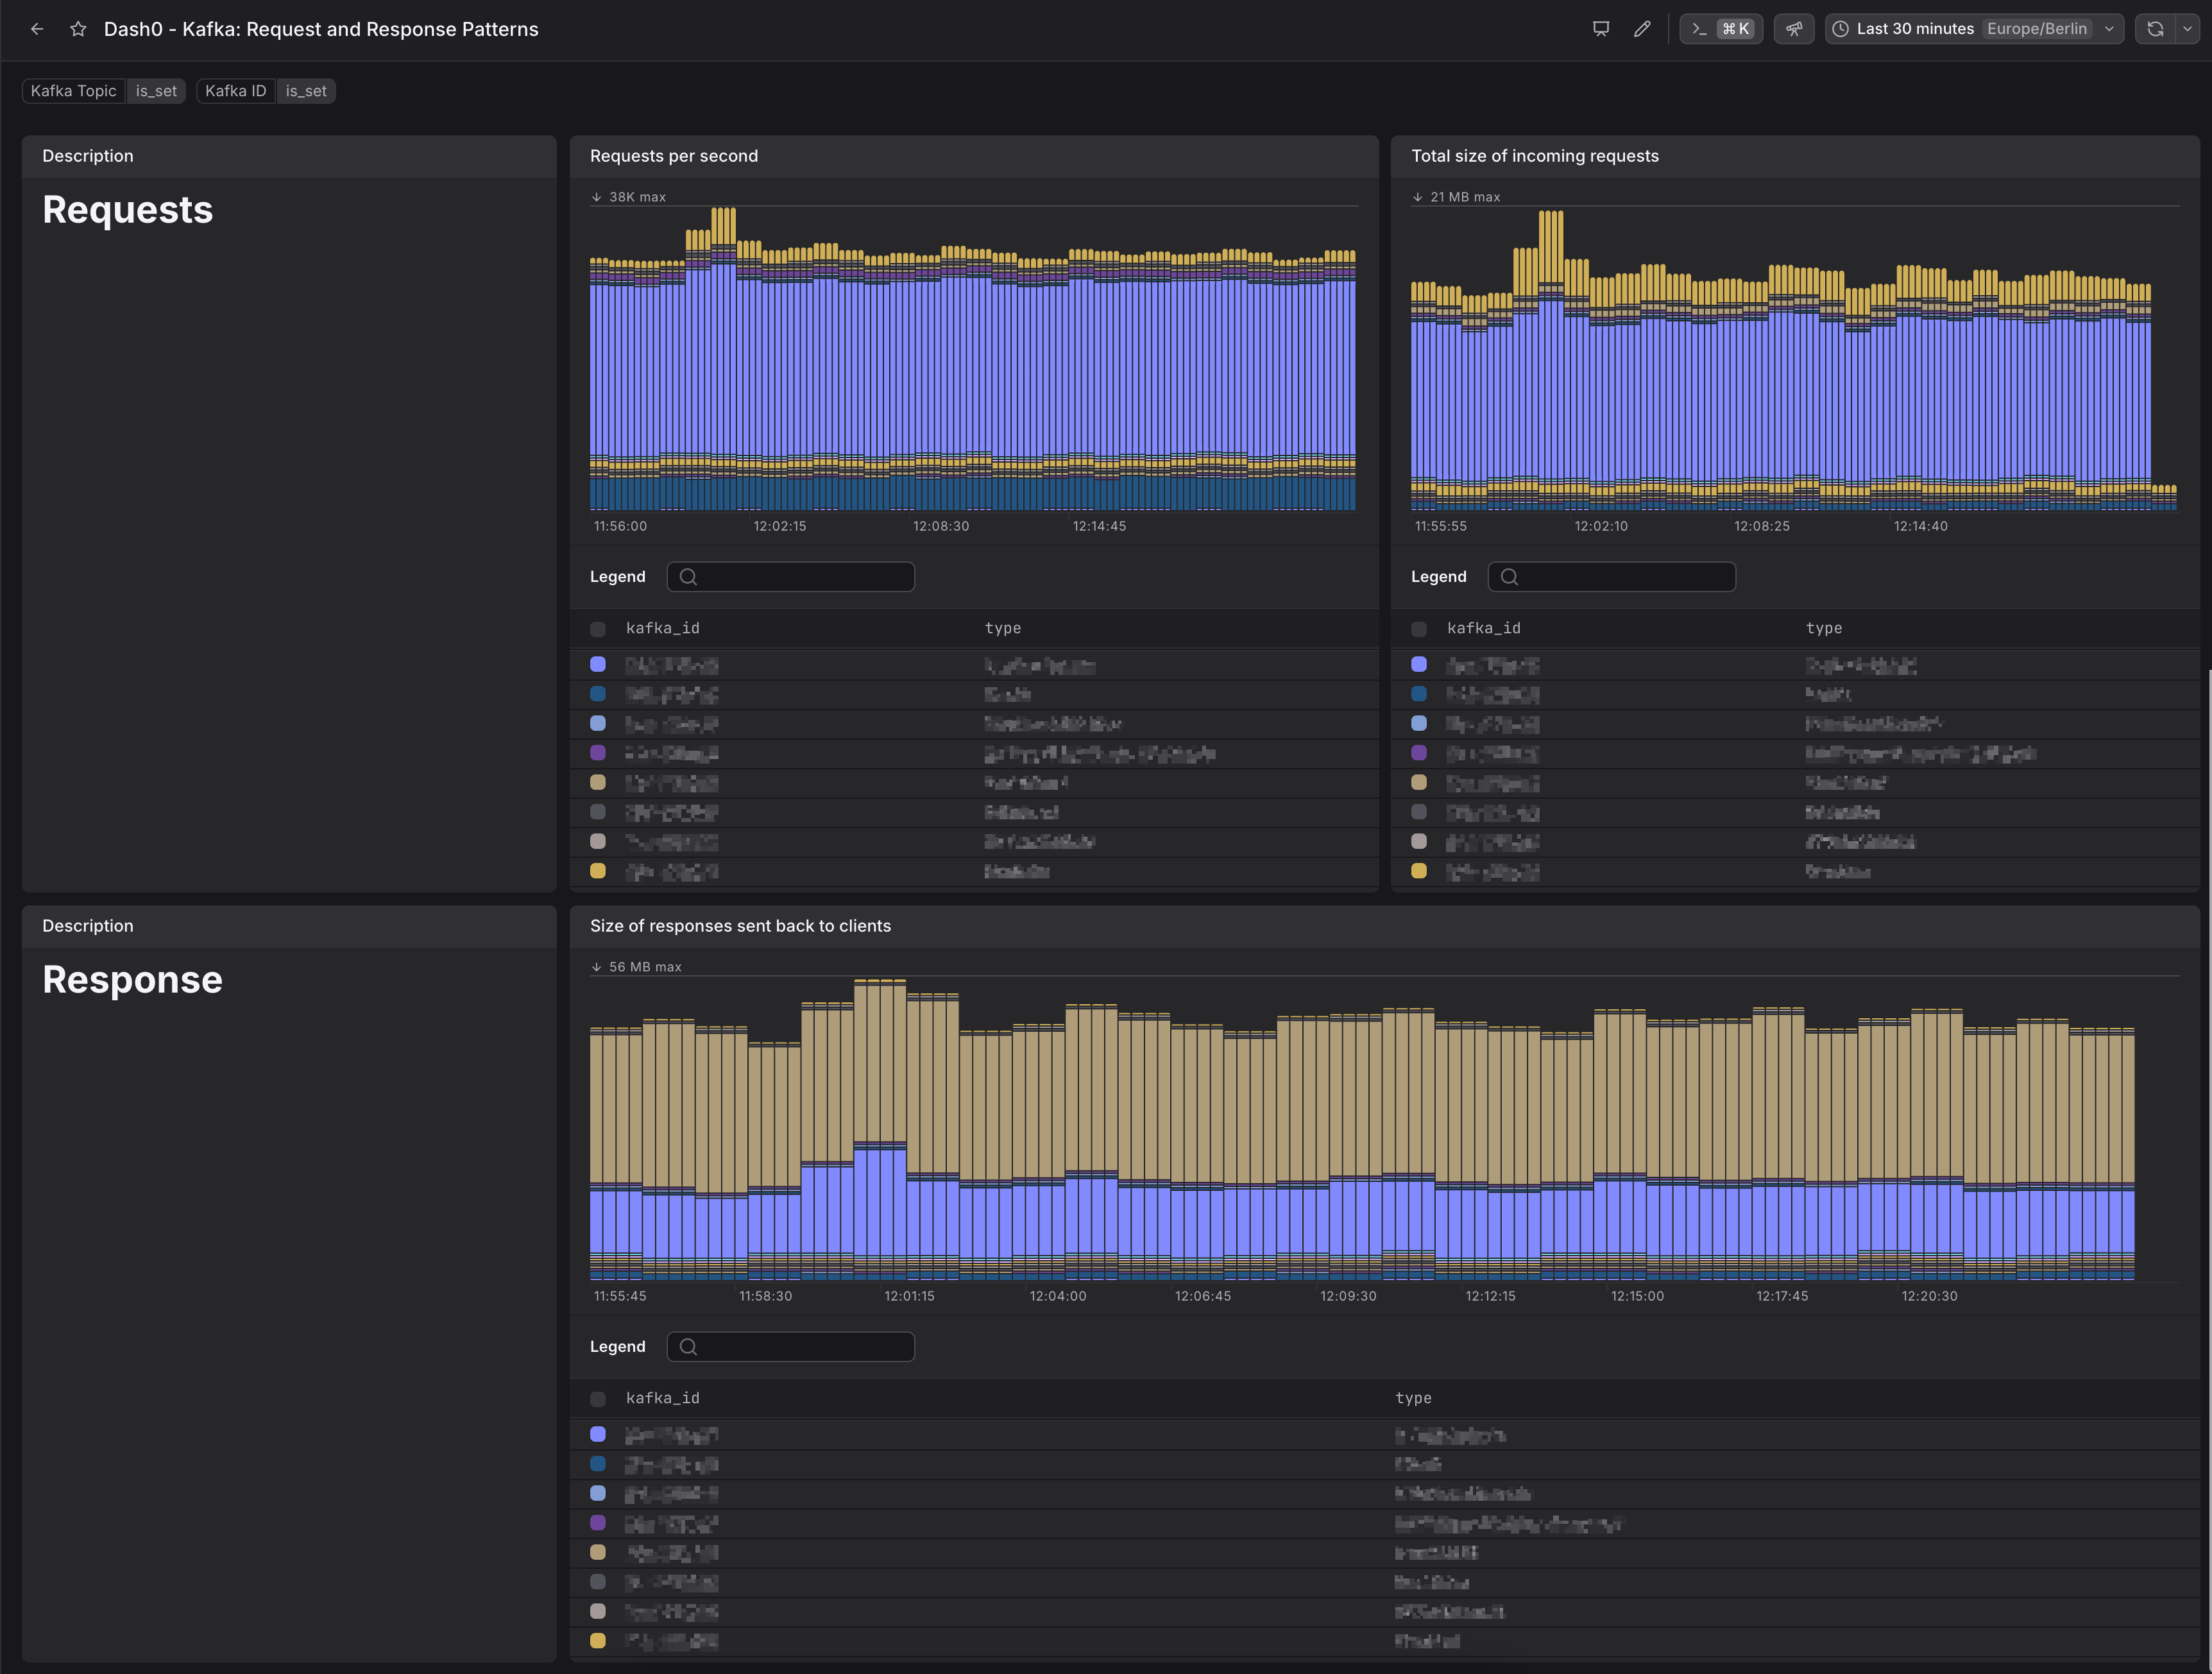Click the back arrow icon

coord(37,29)
